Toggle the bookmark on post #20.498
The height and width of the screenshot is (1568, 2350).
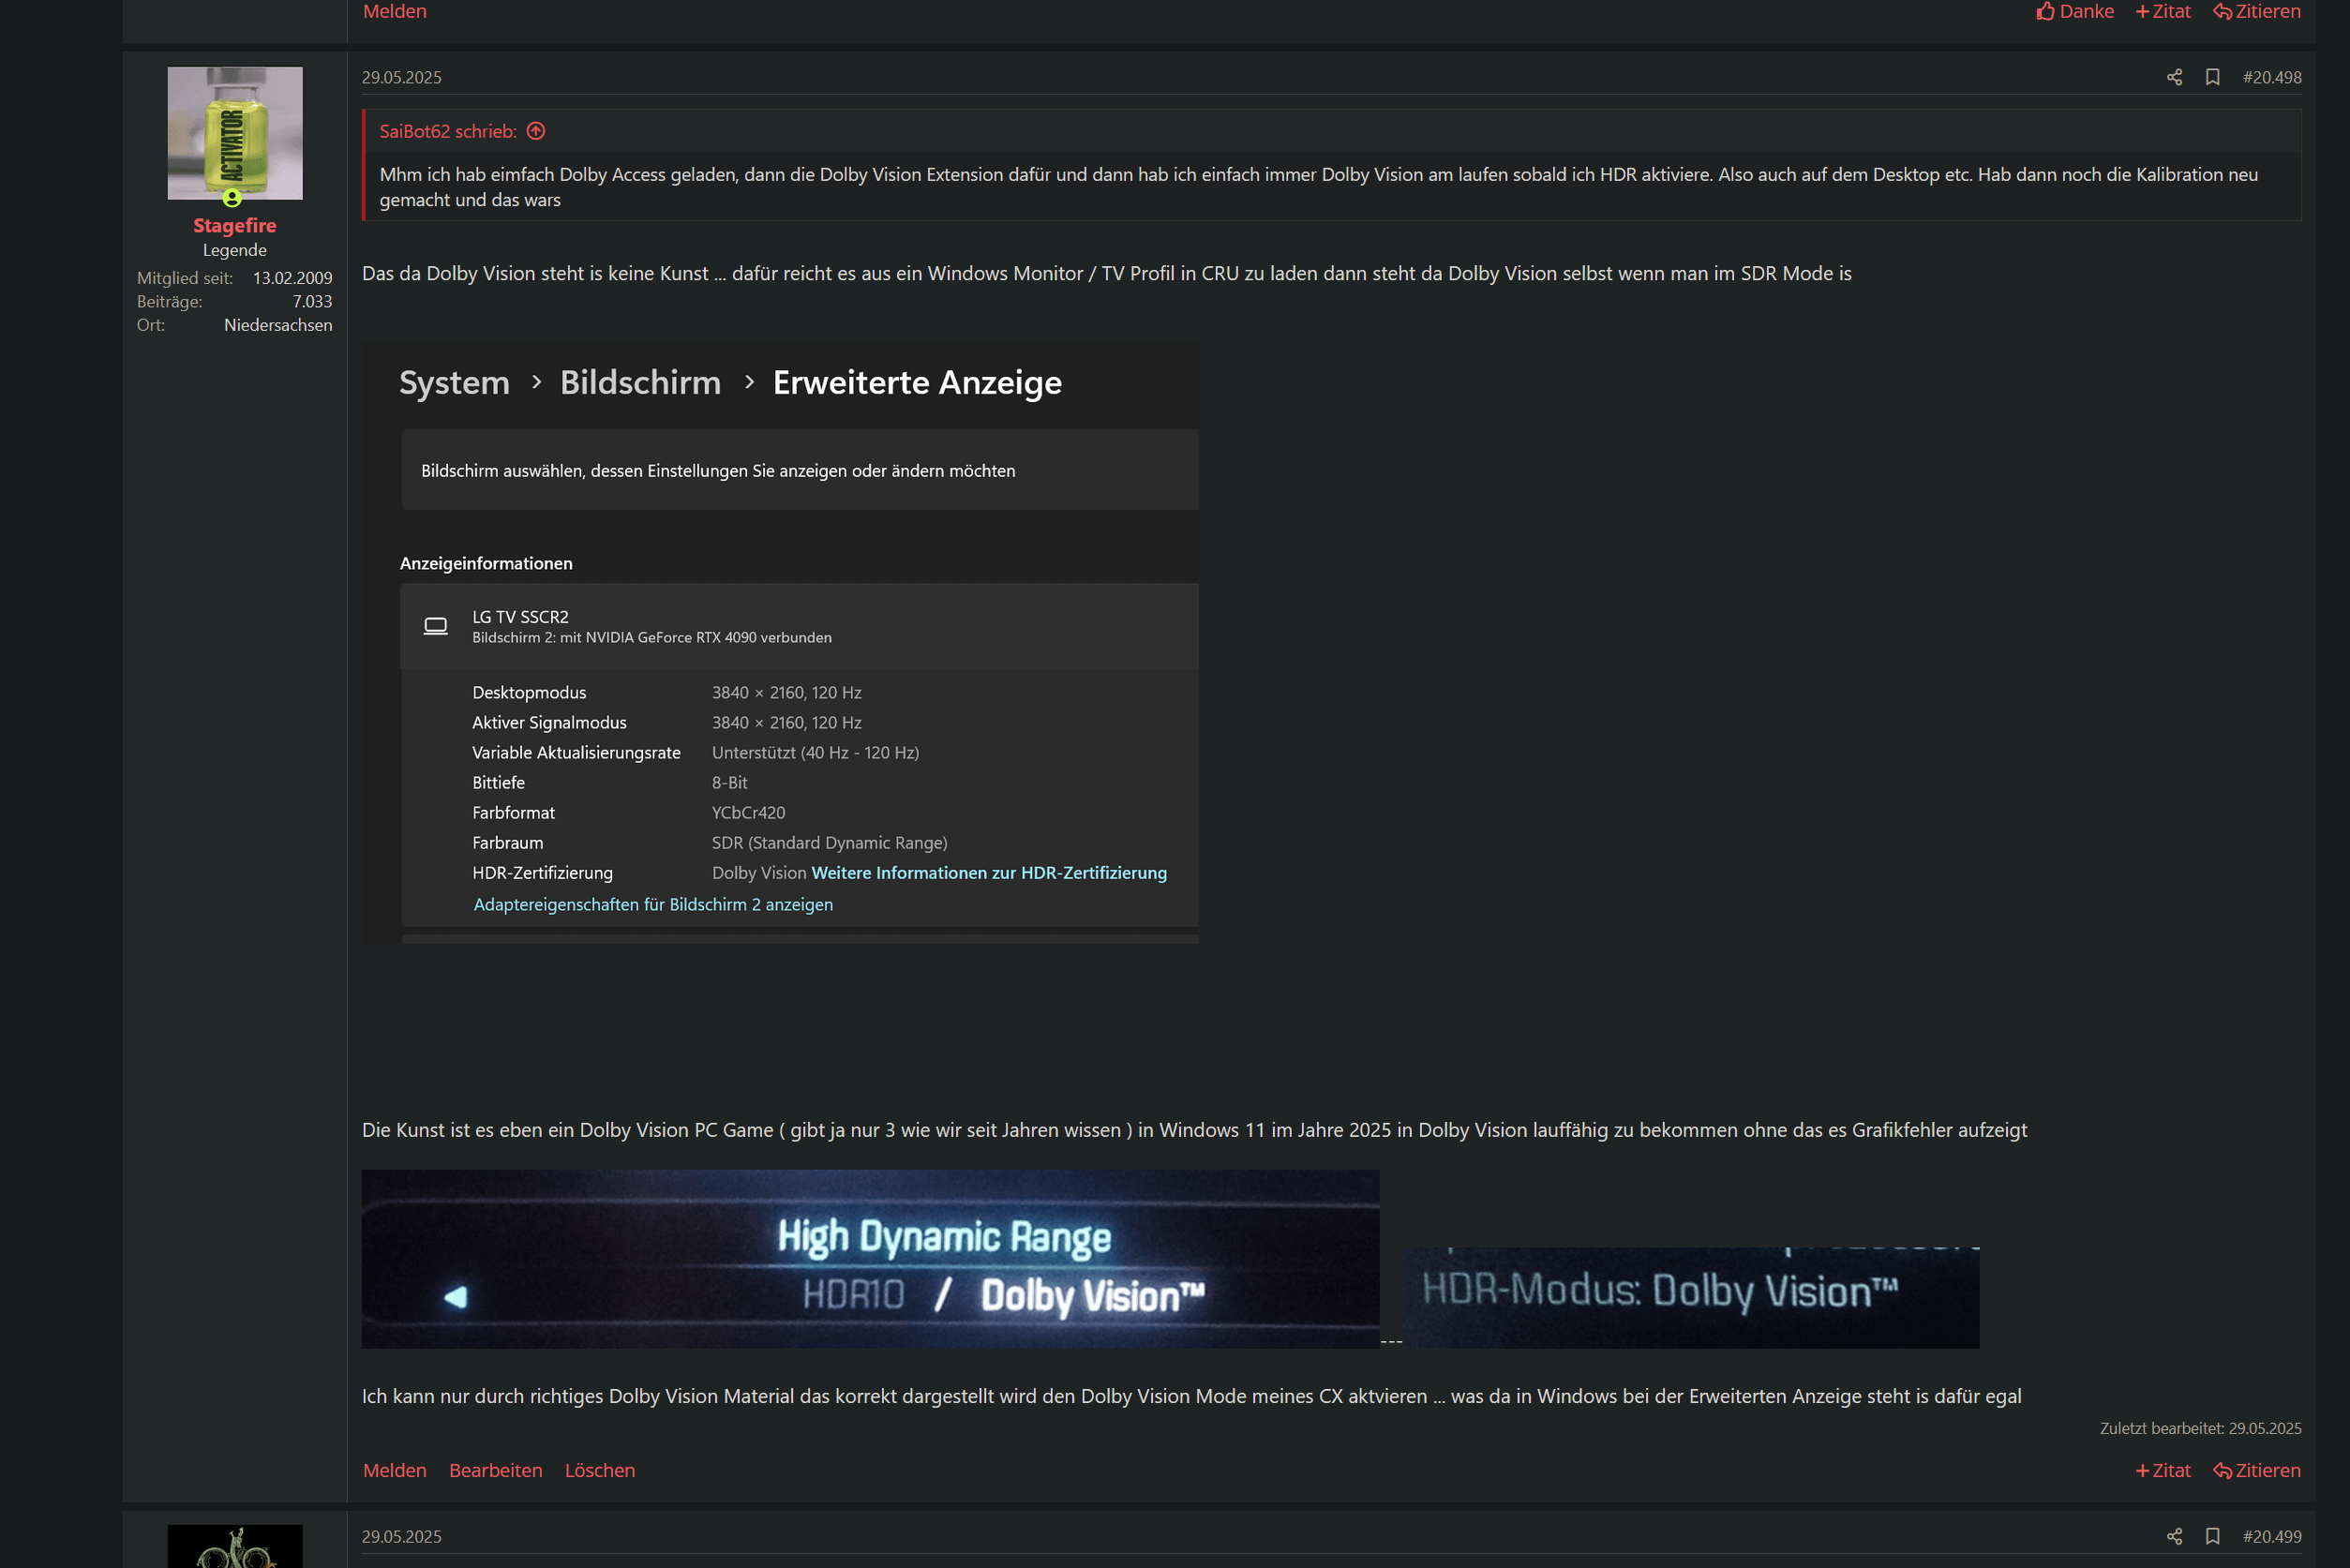pos(2213,77)
